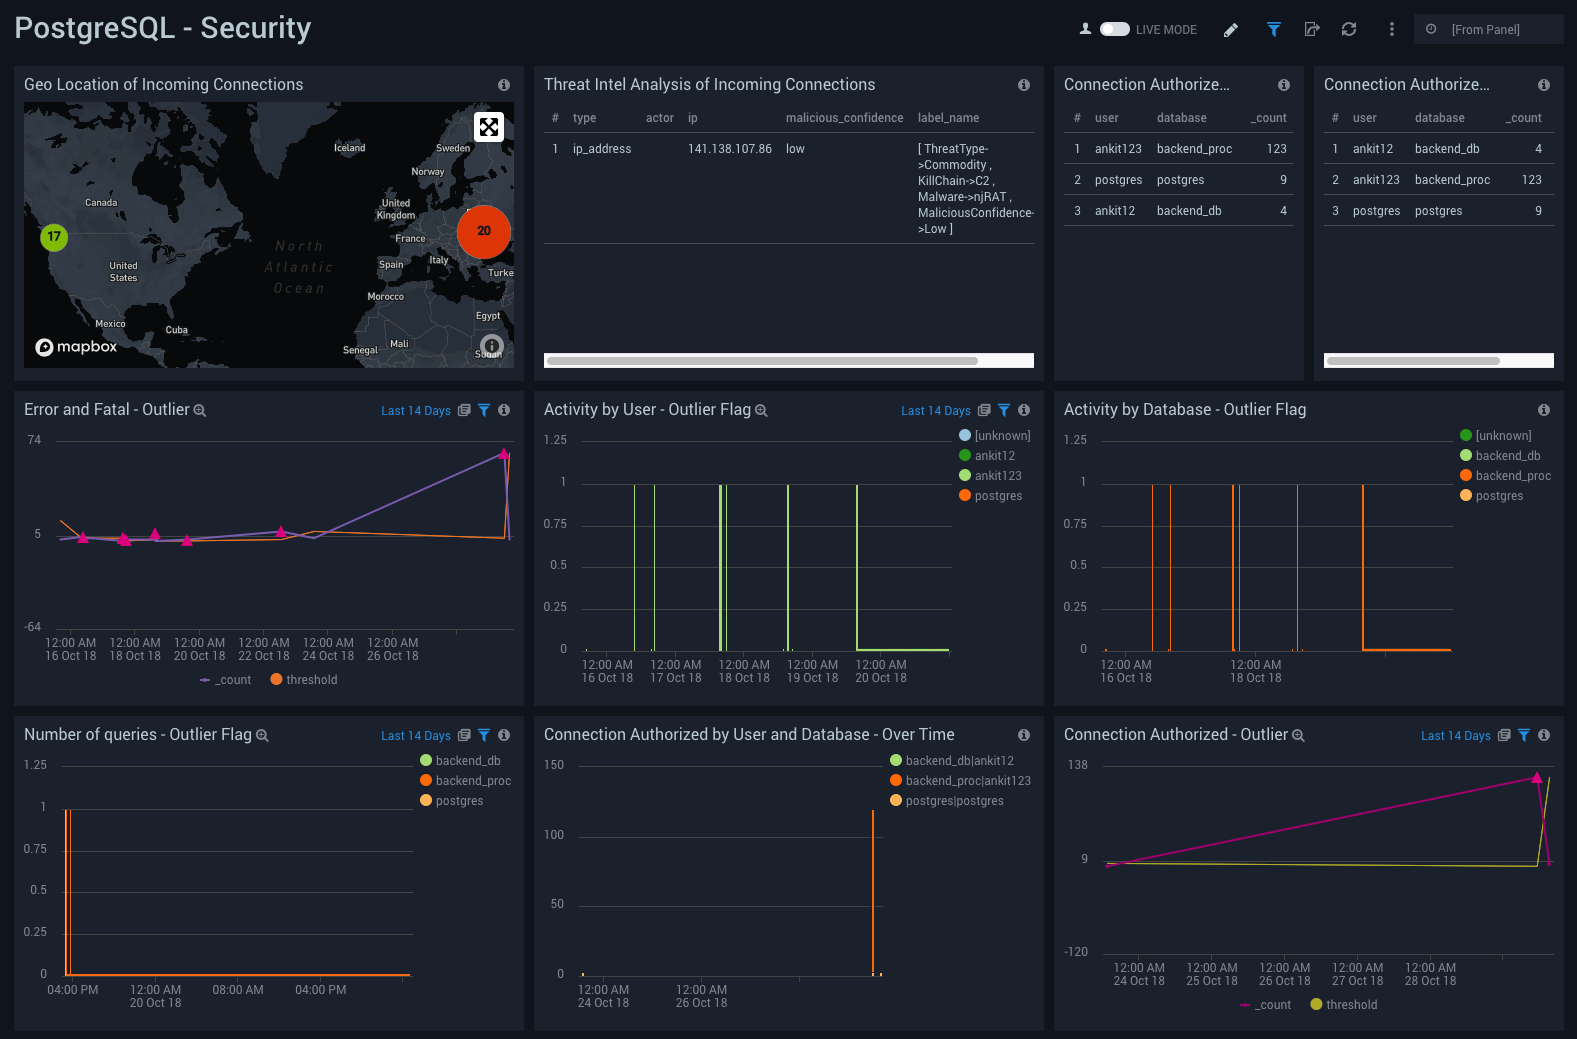Open dashboard filter funnel in header
1577x1039 pixels.
tap(1273, 30)
